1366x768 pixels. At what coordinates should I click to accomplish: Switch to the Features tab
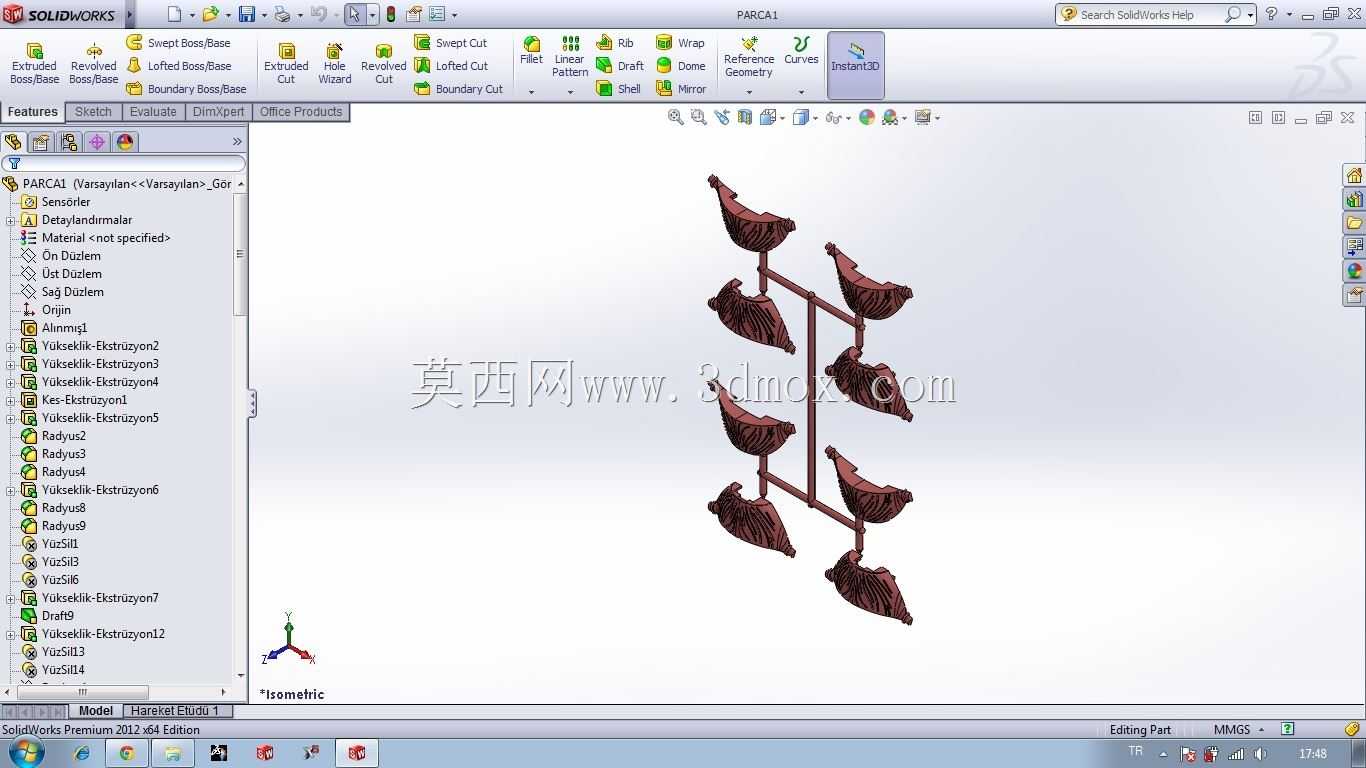pos(33,112)
